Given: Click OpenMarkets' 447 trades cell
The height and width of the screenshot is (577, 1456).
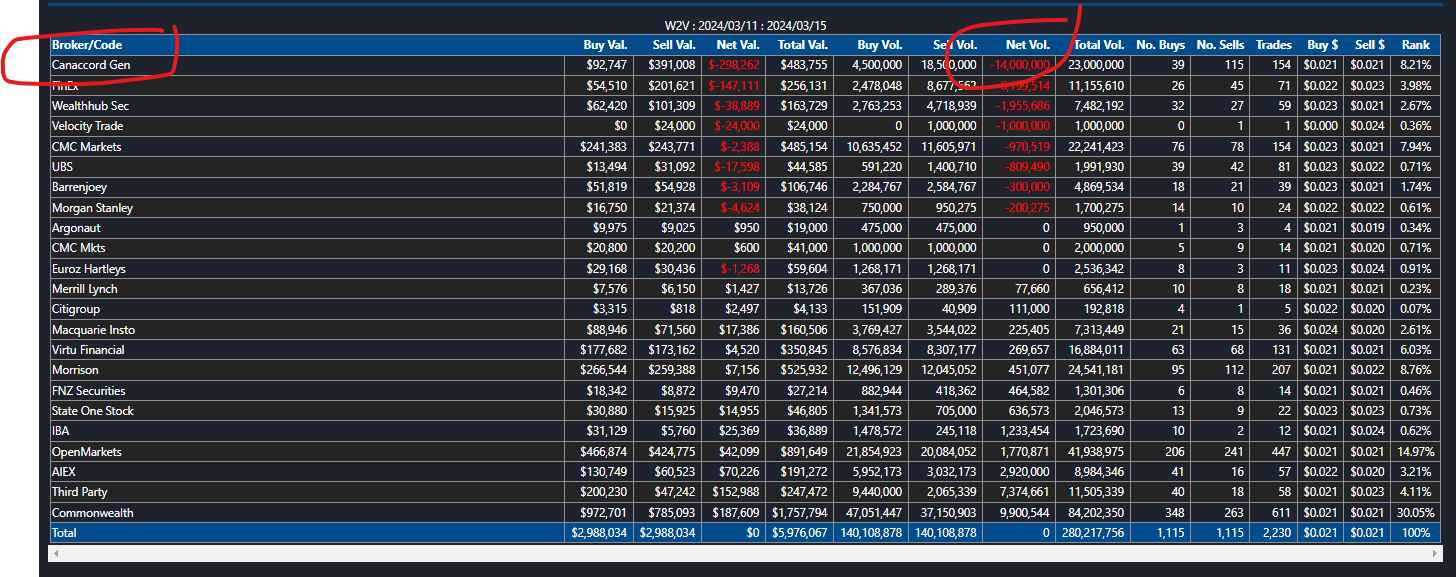Looking at the screenshot, I should tap(1282, 452).
